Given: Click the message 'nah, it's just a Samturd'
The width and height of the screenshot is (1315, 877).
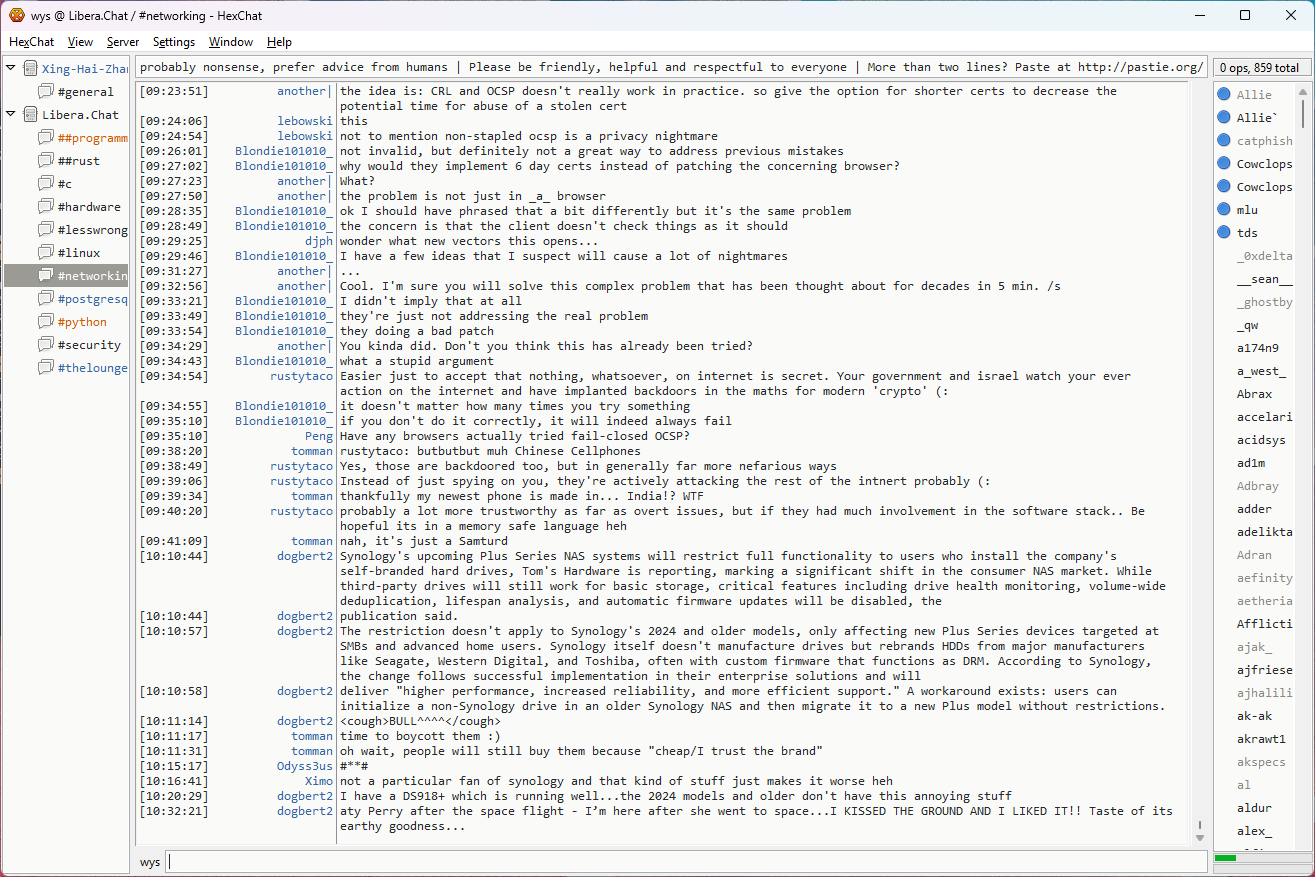Looking at the screenshot, I should point(424,541).
